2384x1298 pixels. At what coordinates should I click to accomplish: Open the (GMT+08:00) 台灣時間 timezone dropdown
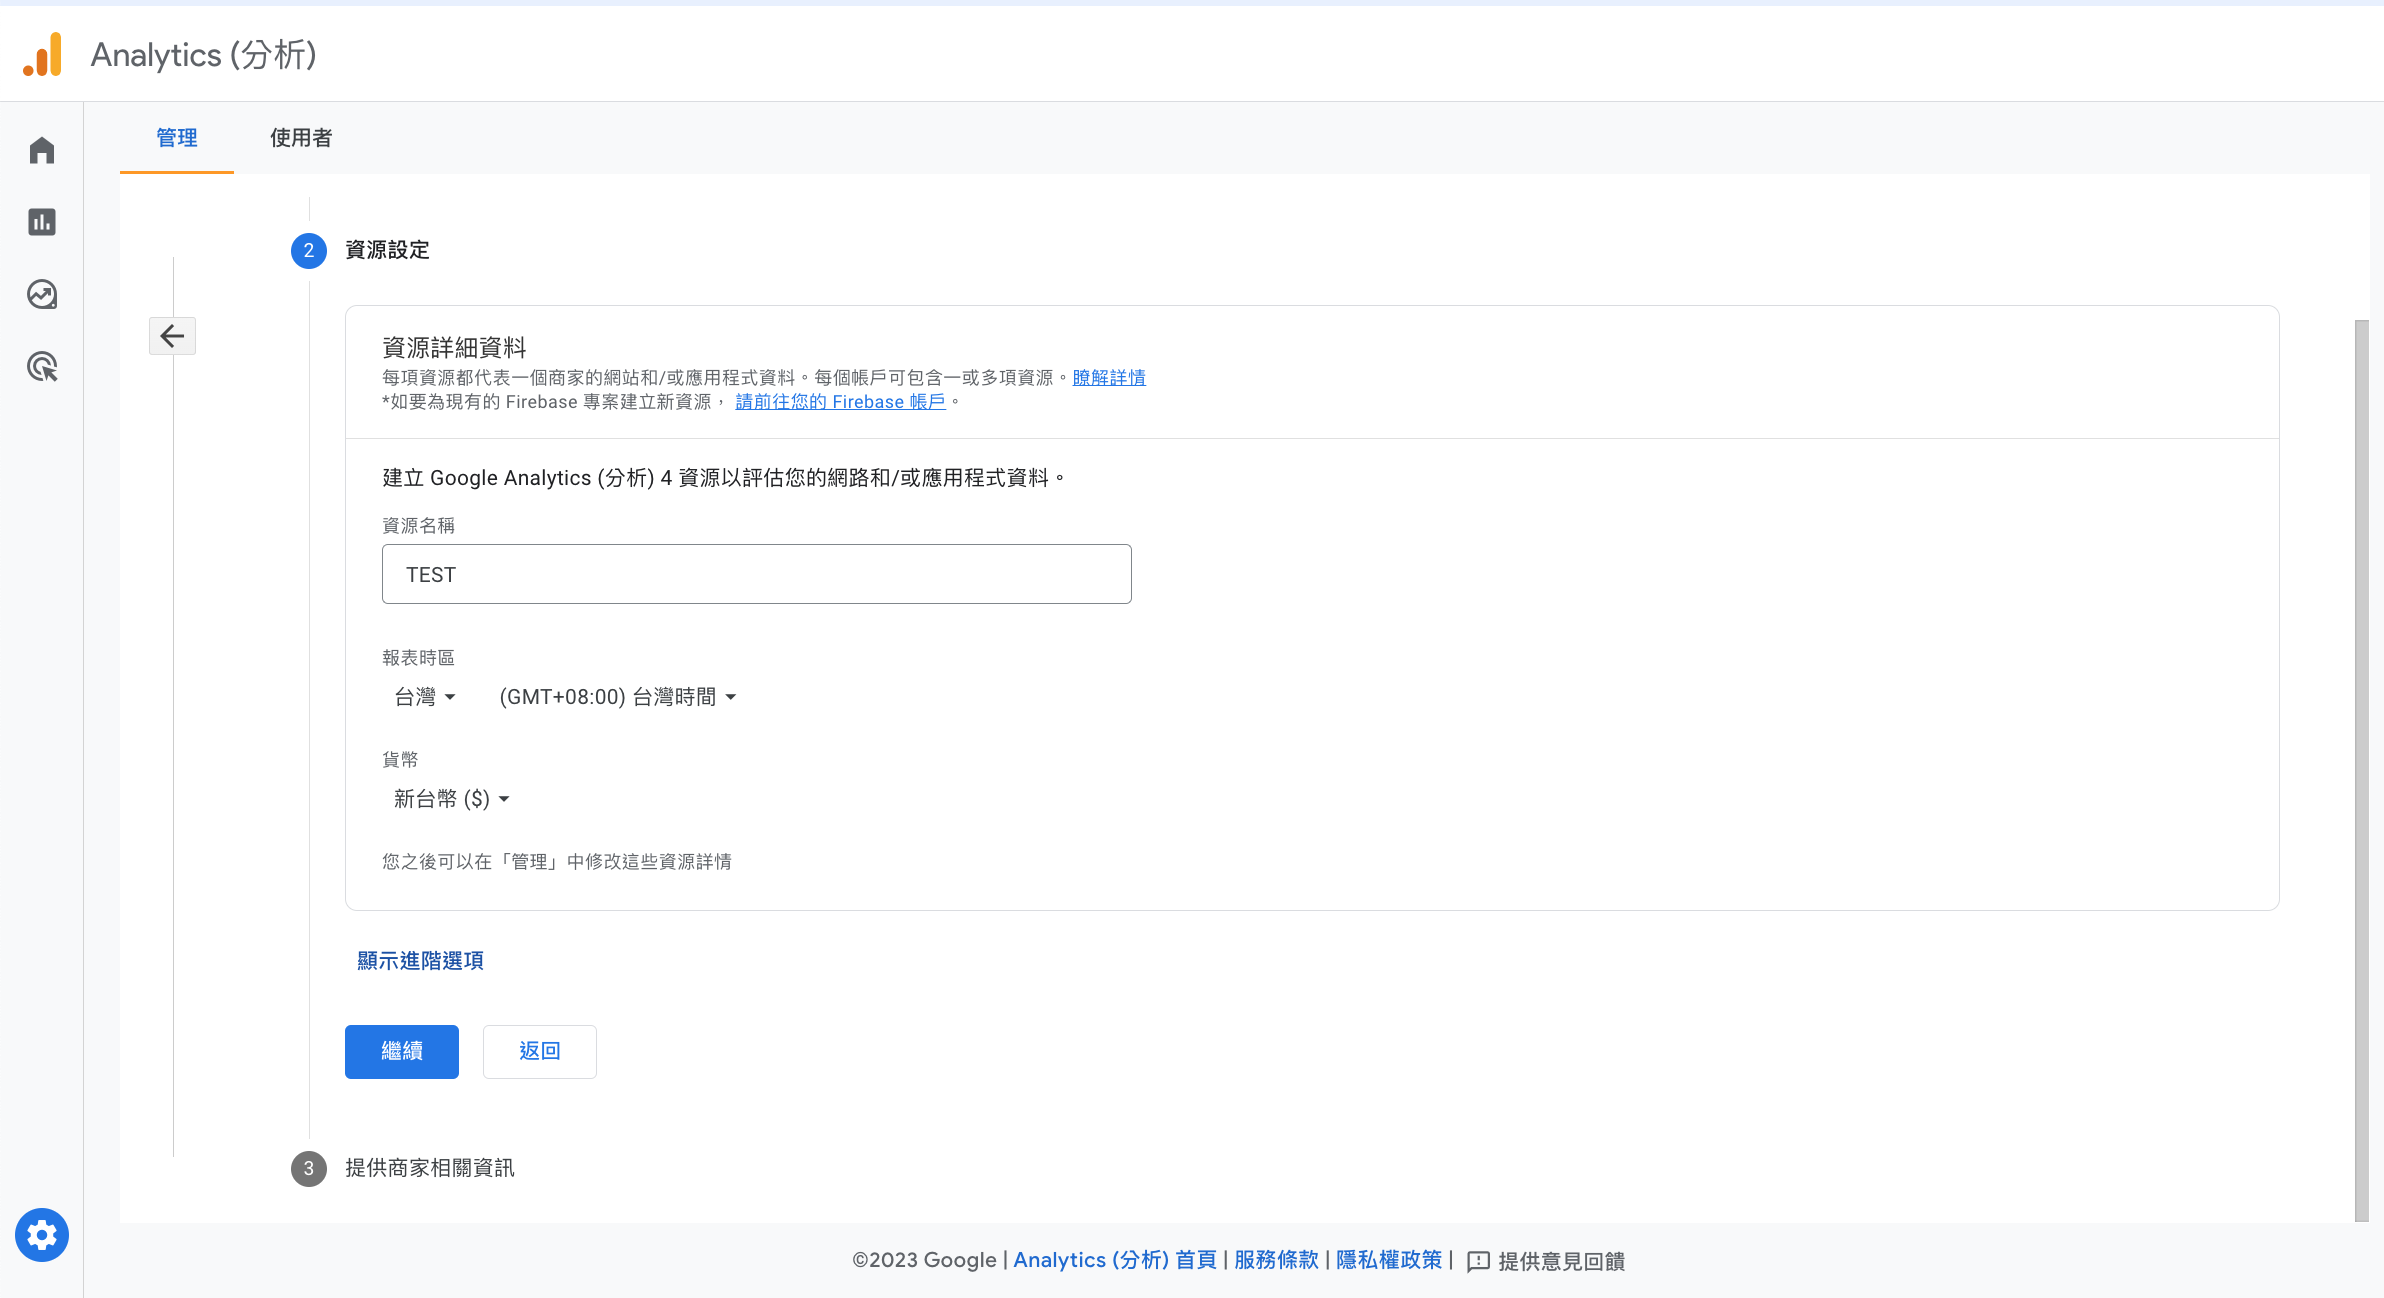tap(617, 697)
